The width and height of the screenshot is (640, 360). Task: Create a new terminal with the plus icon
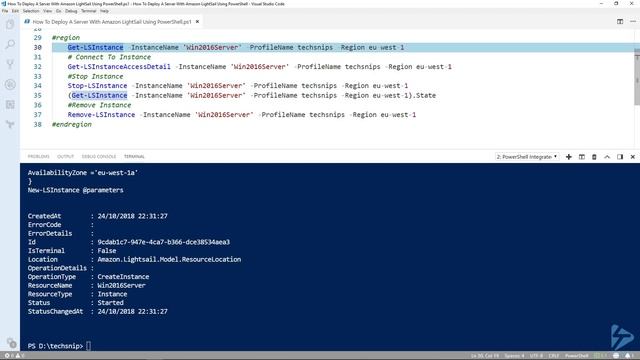pyautogui.click(x=569, y=157)
